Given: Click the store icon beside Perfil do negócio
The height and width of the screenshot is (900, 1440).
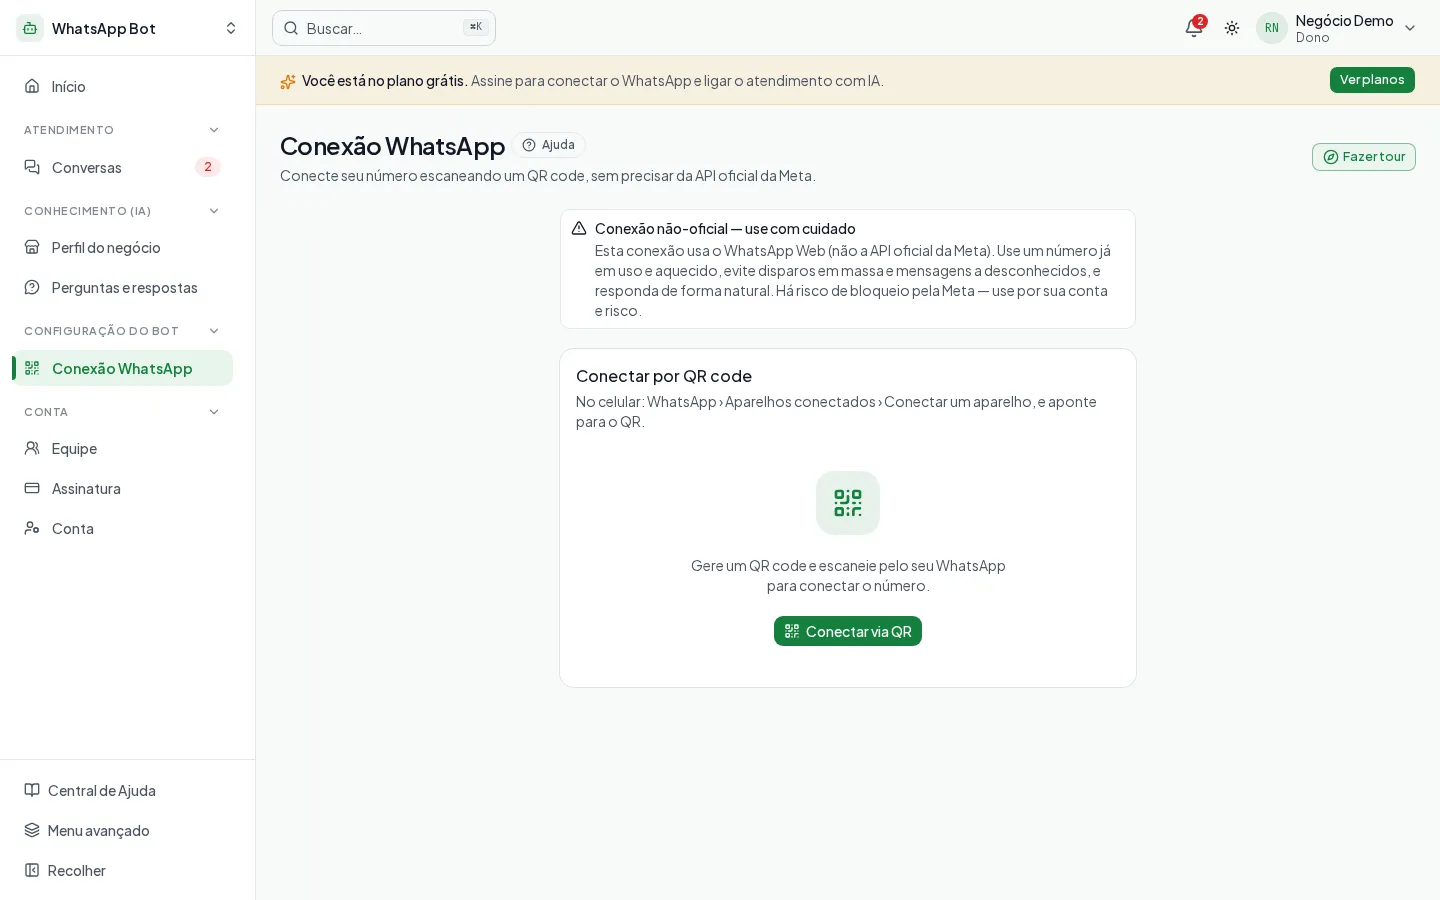Looking at the screenshot, I should point(32,247).
